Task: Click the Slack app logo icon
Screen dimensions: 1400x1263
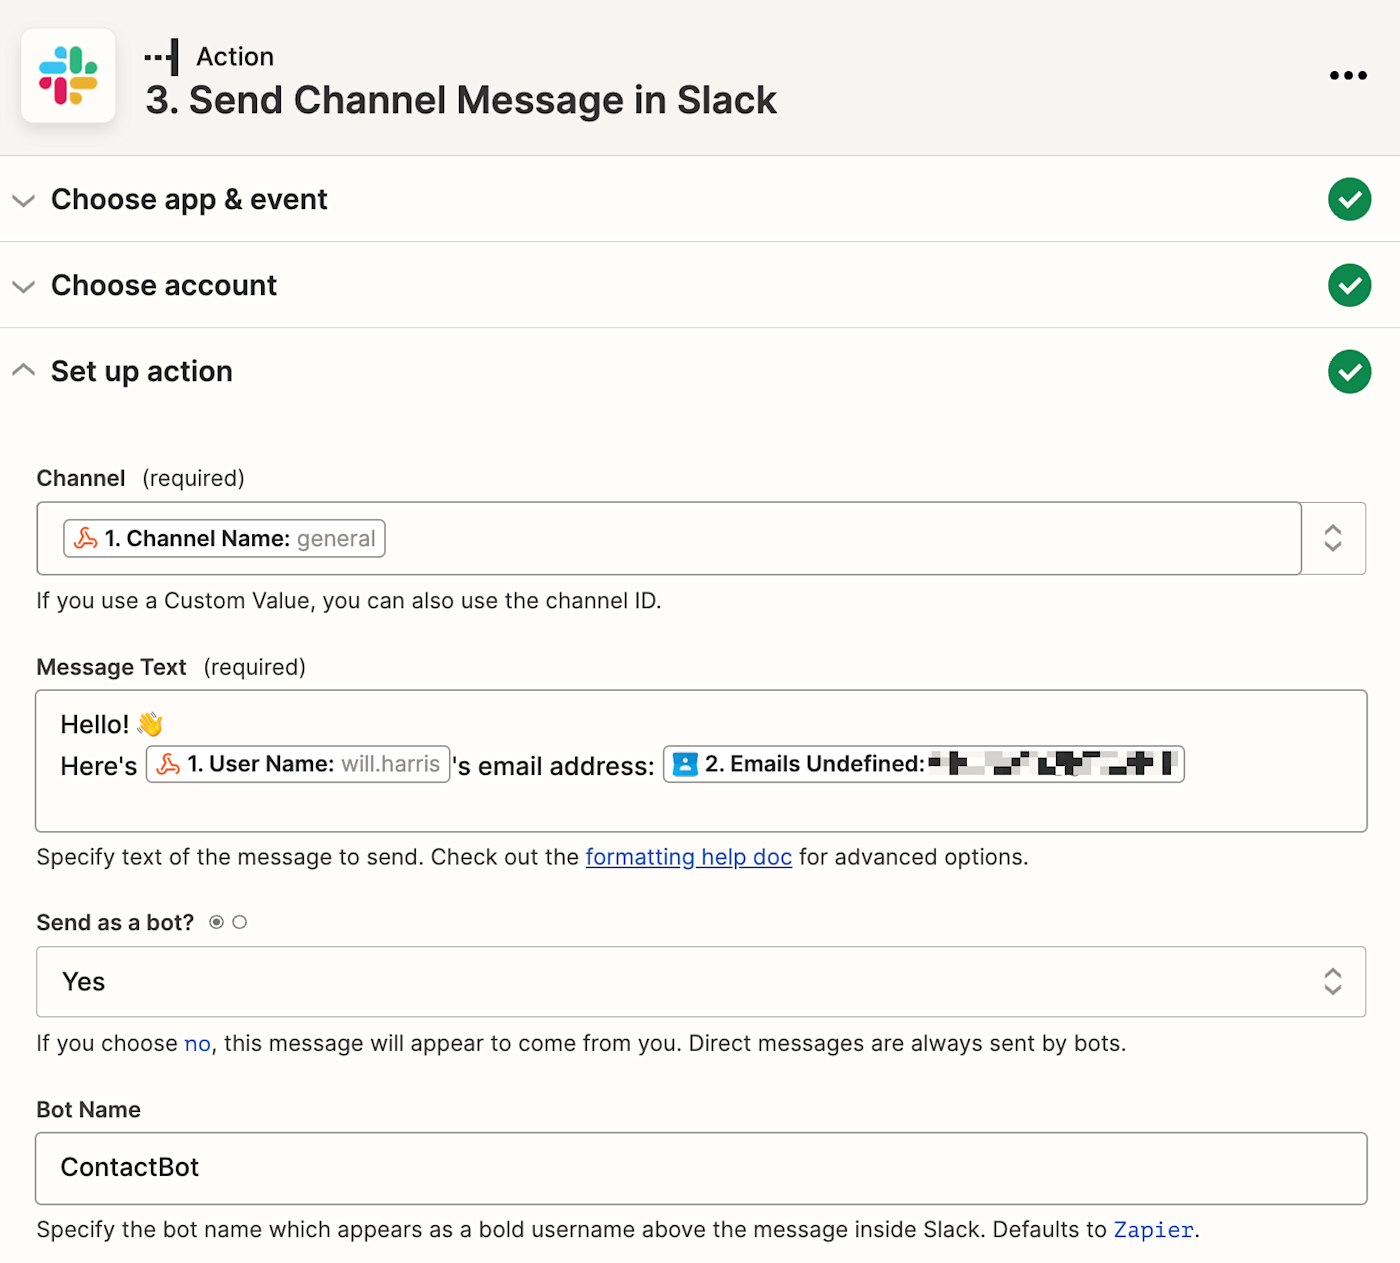Action: click(68, 76)
